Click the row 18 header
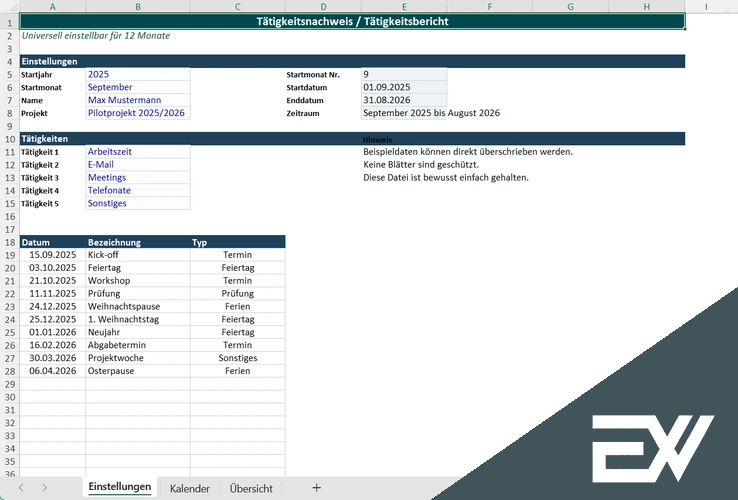Image resolution: width=738 pixels, height=500 pixels. point(9,242)
